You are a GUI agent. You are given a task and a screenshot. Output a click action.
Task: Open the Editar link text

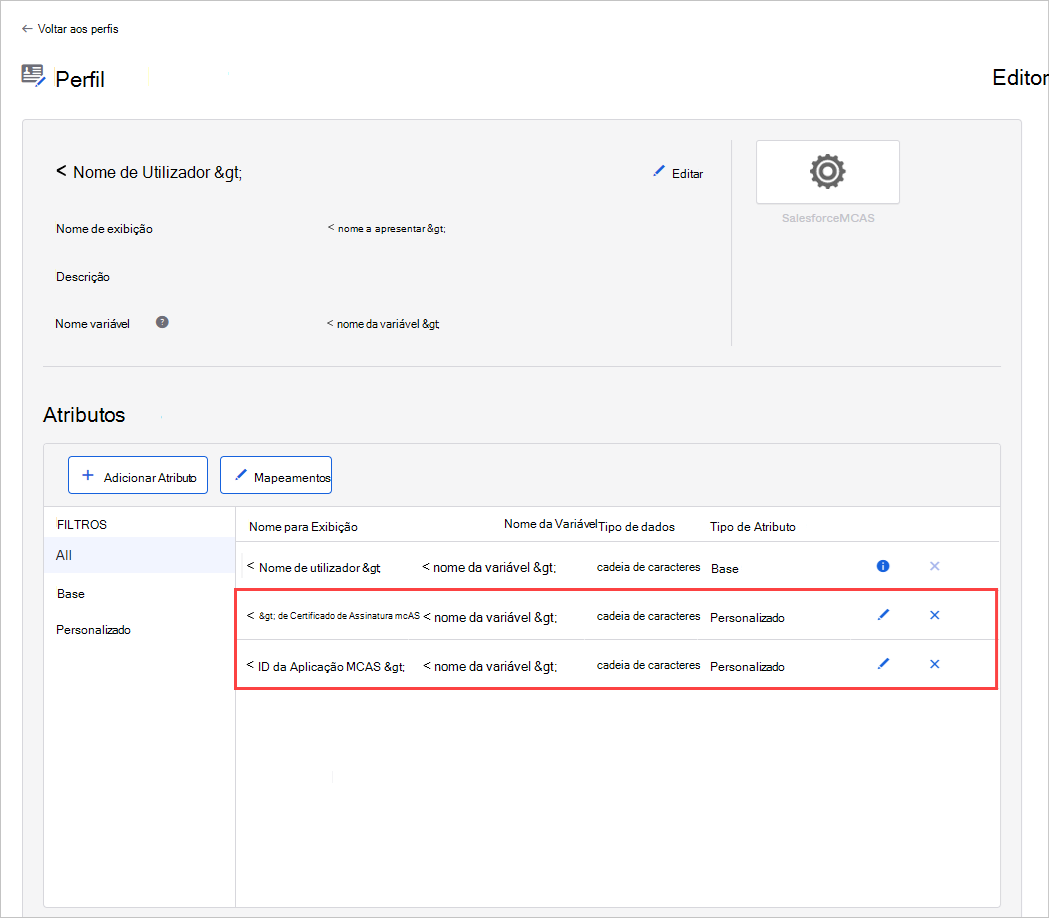(x=687, y=173)
